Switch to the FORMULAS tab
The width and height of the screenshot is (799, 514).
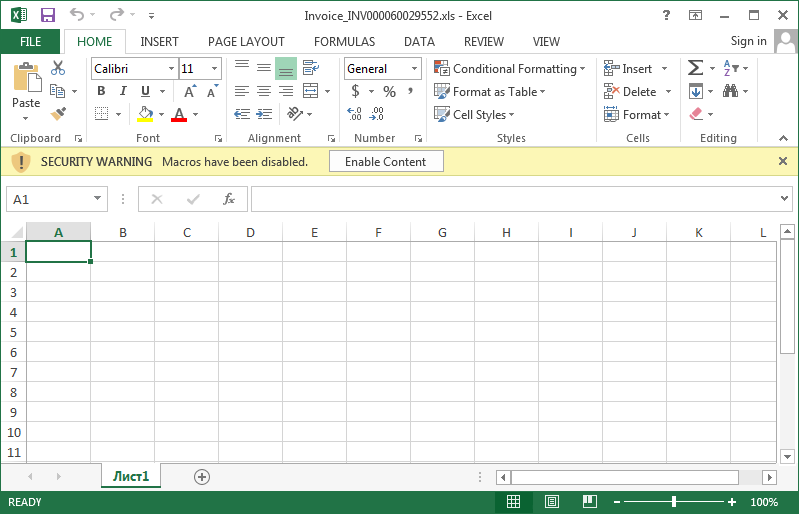[x=344, y=42]
